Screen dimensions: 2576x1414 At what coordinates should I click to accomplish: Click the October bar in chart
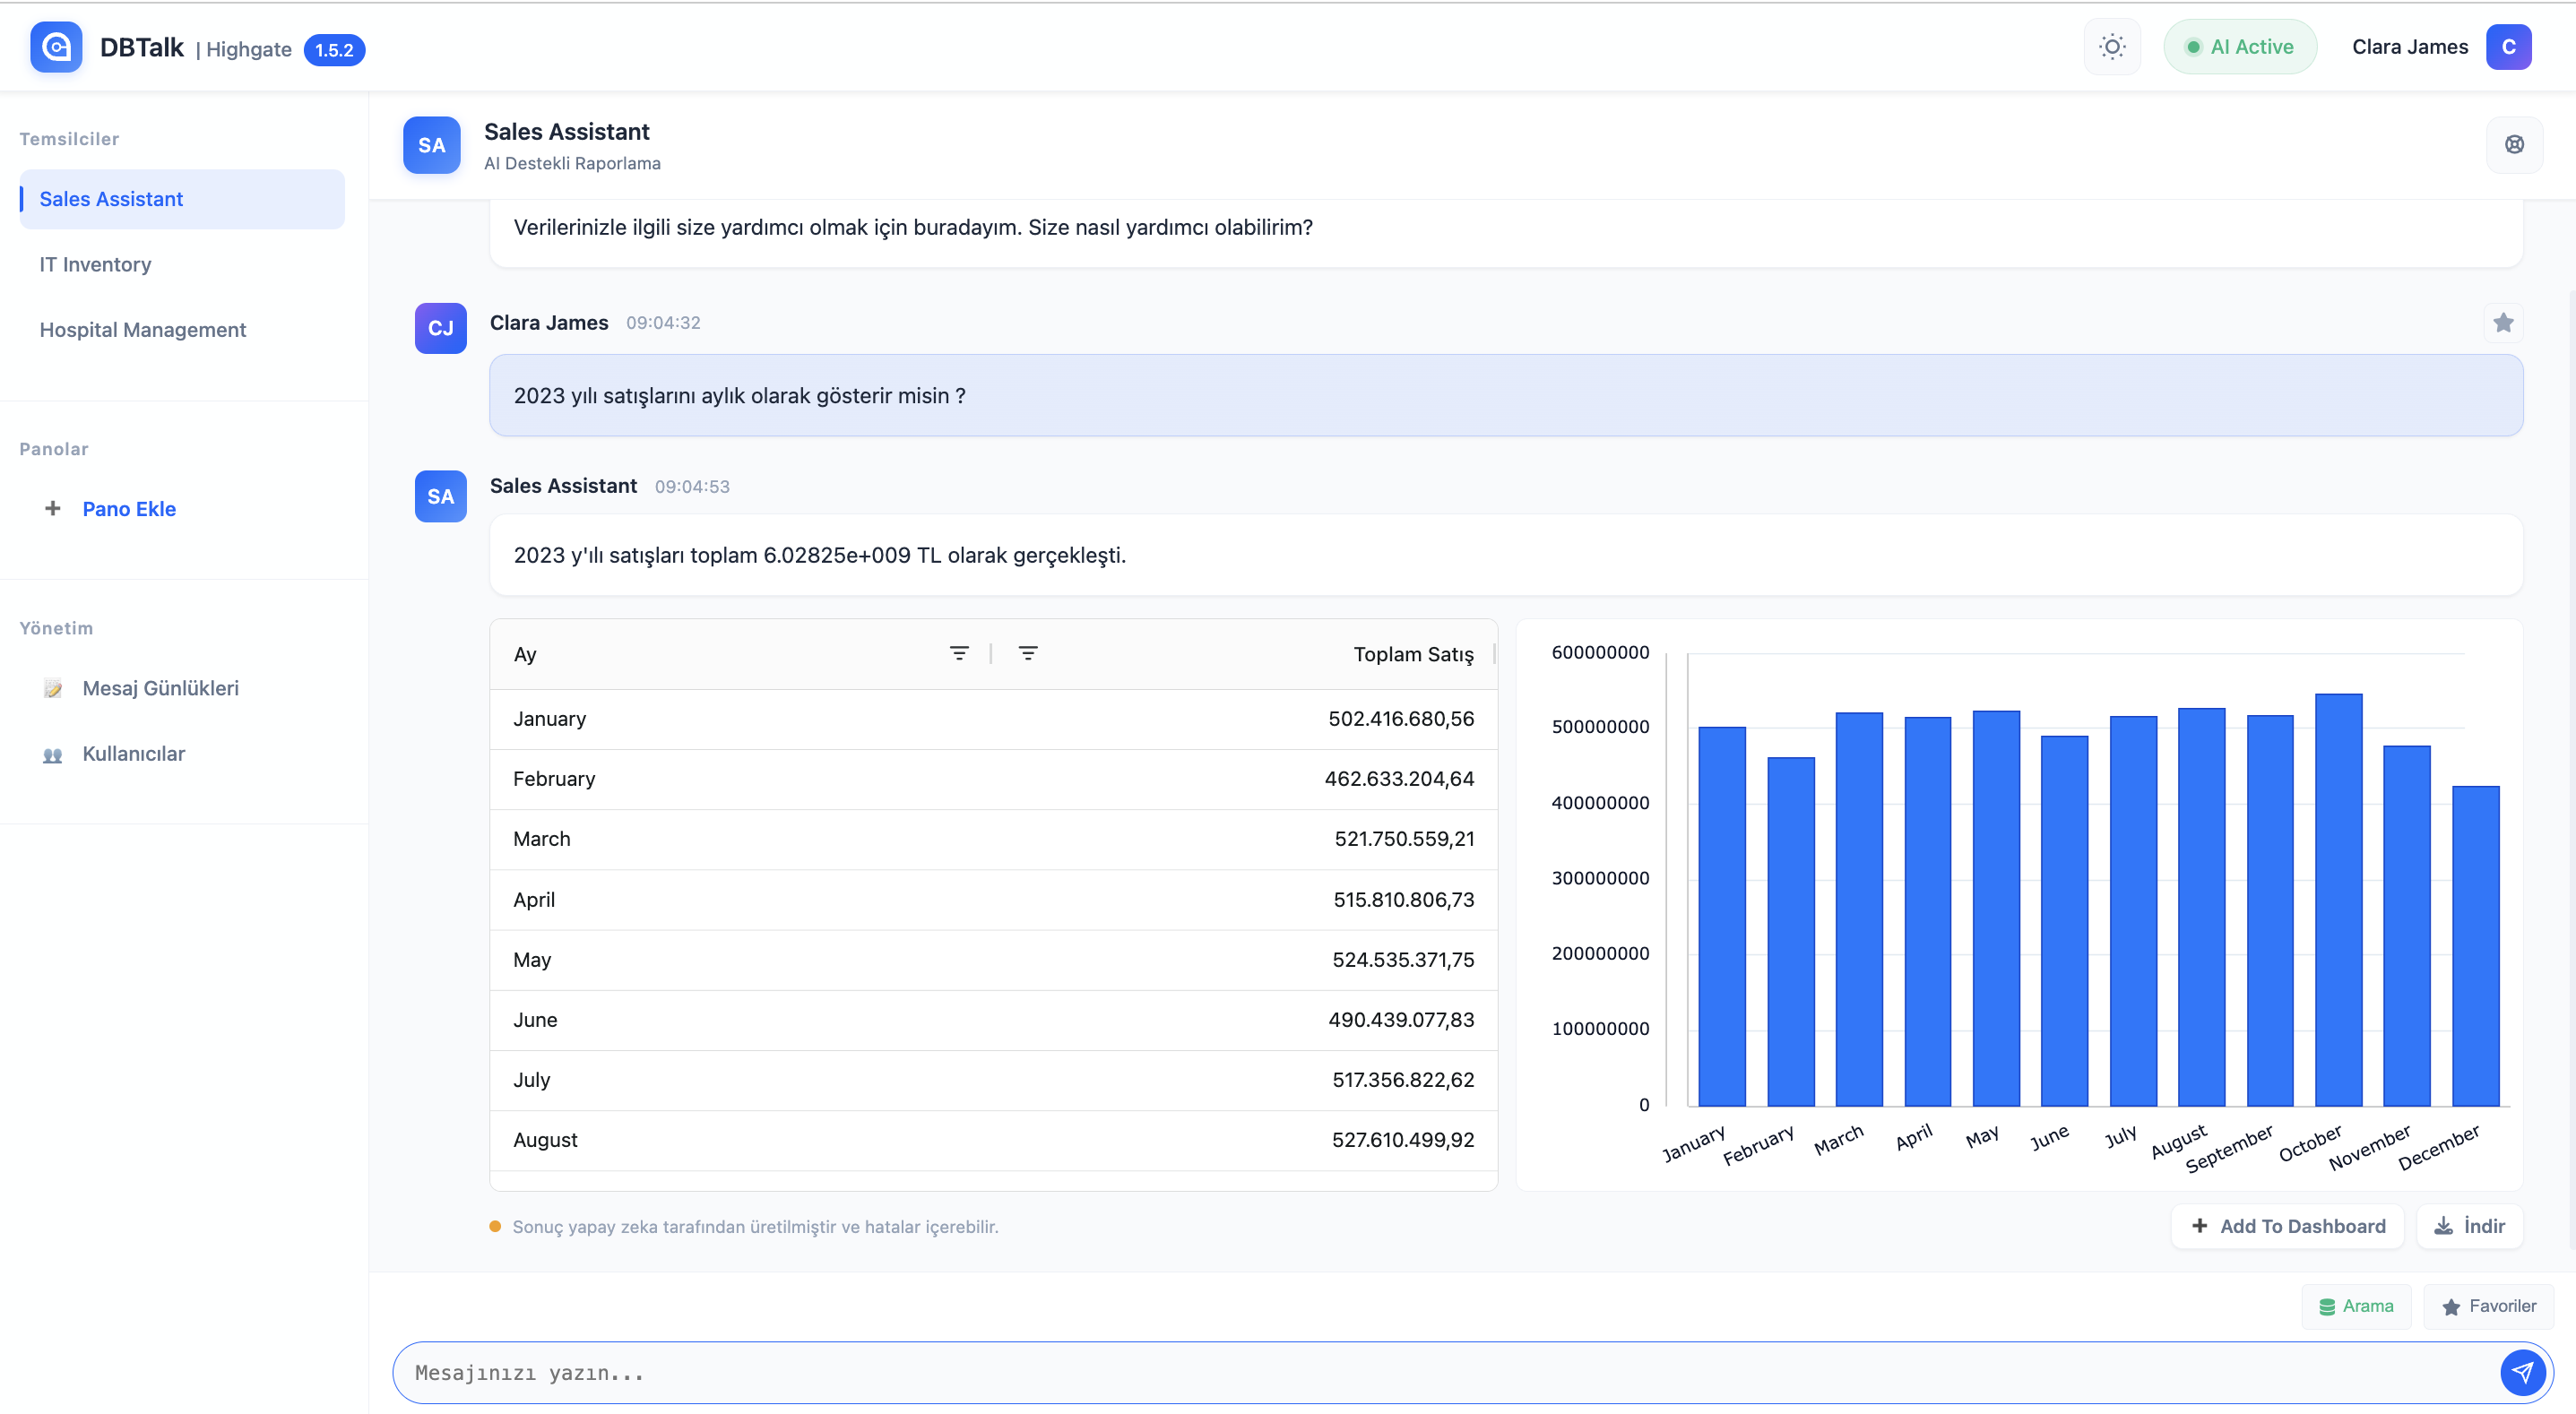(x=2338, y=900)
